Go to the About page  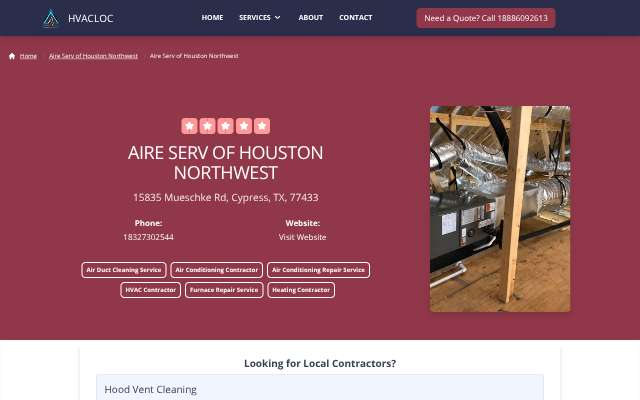click(311, 18)
